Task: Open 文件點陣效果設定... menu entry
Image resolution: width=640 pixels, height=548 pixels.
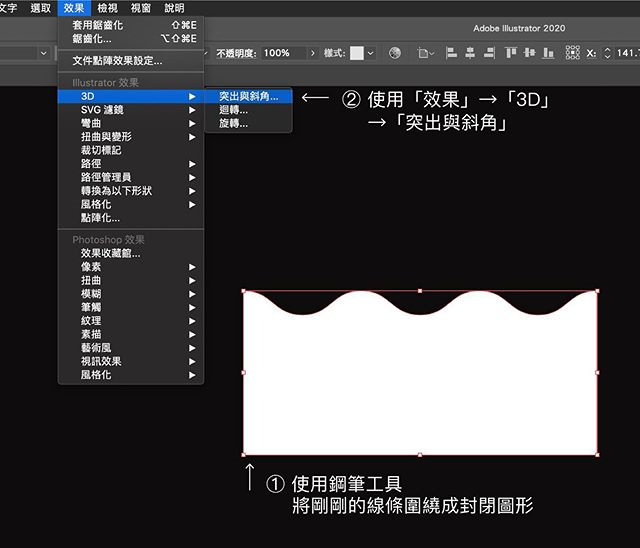Action: click(131, 61)
